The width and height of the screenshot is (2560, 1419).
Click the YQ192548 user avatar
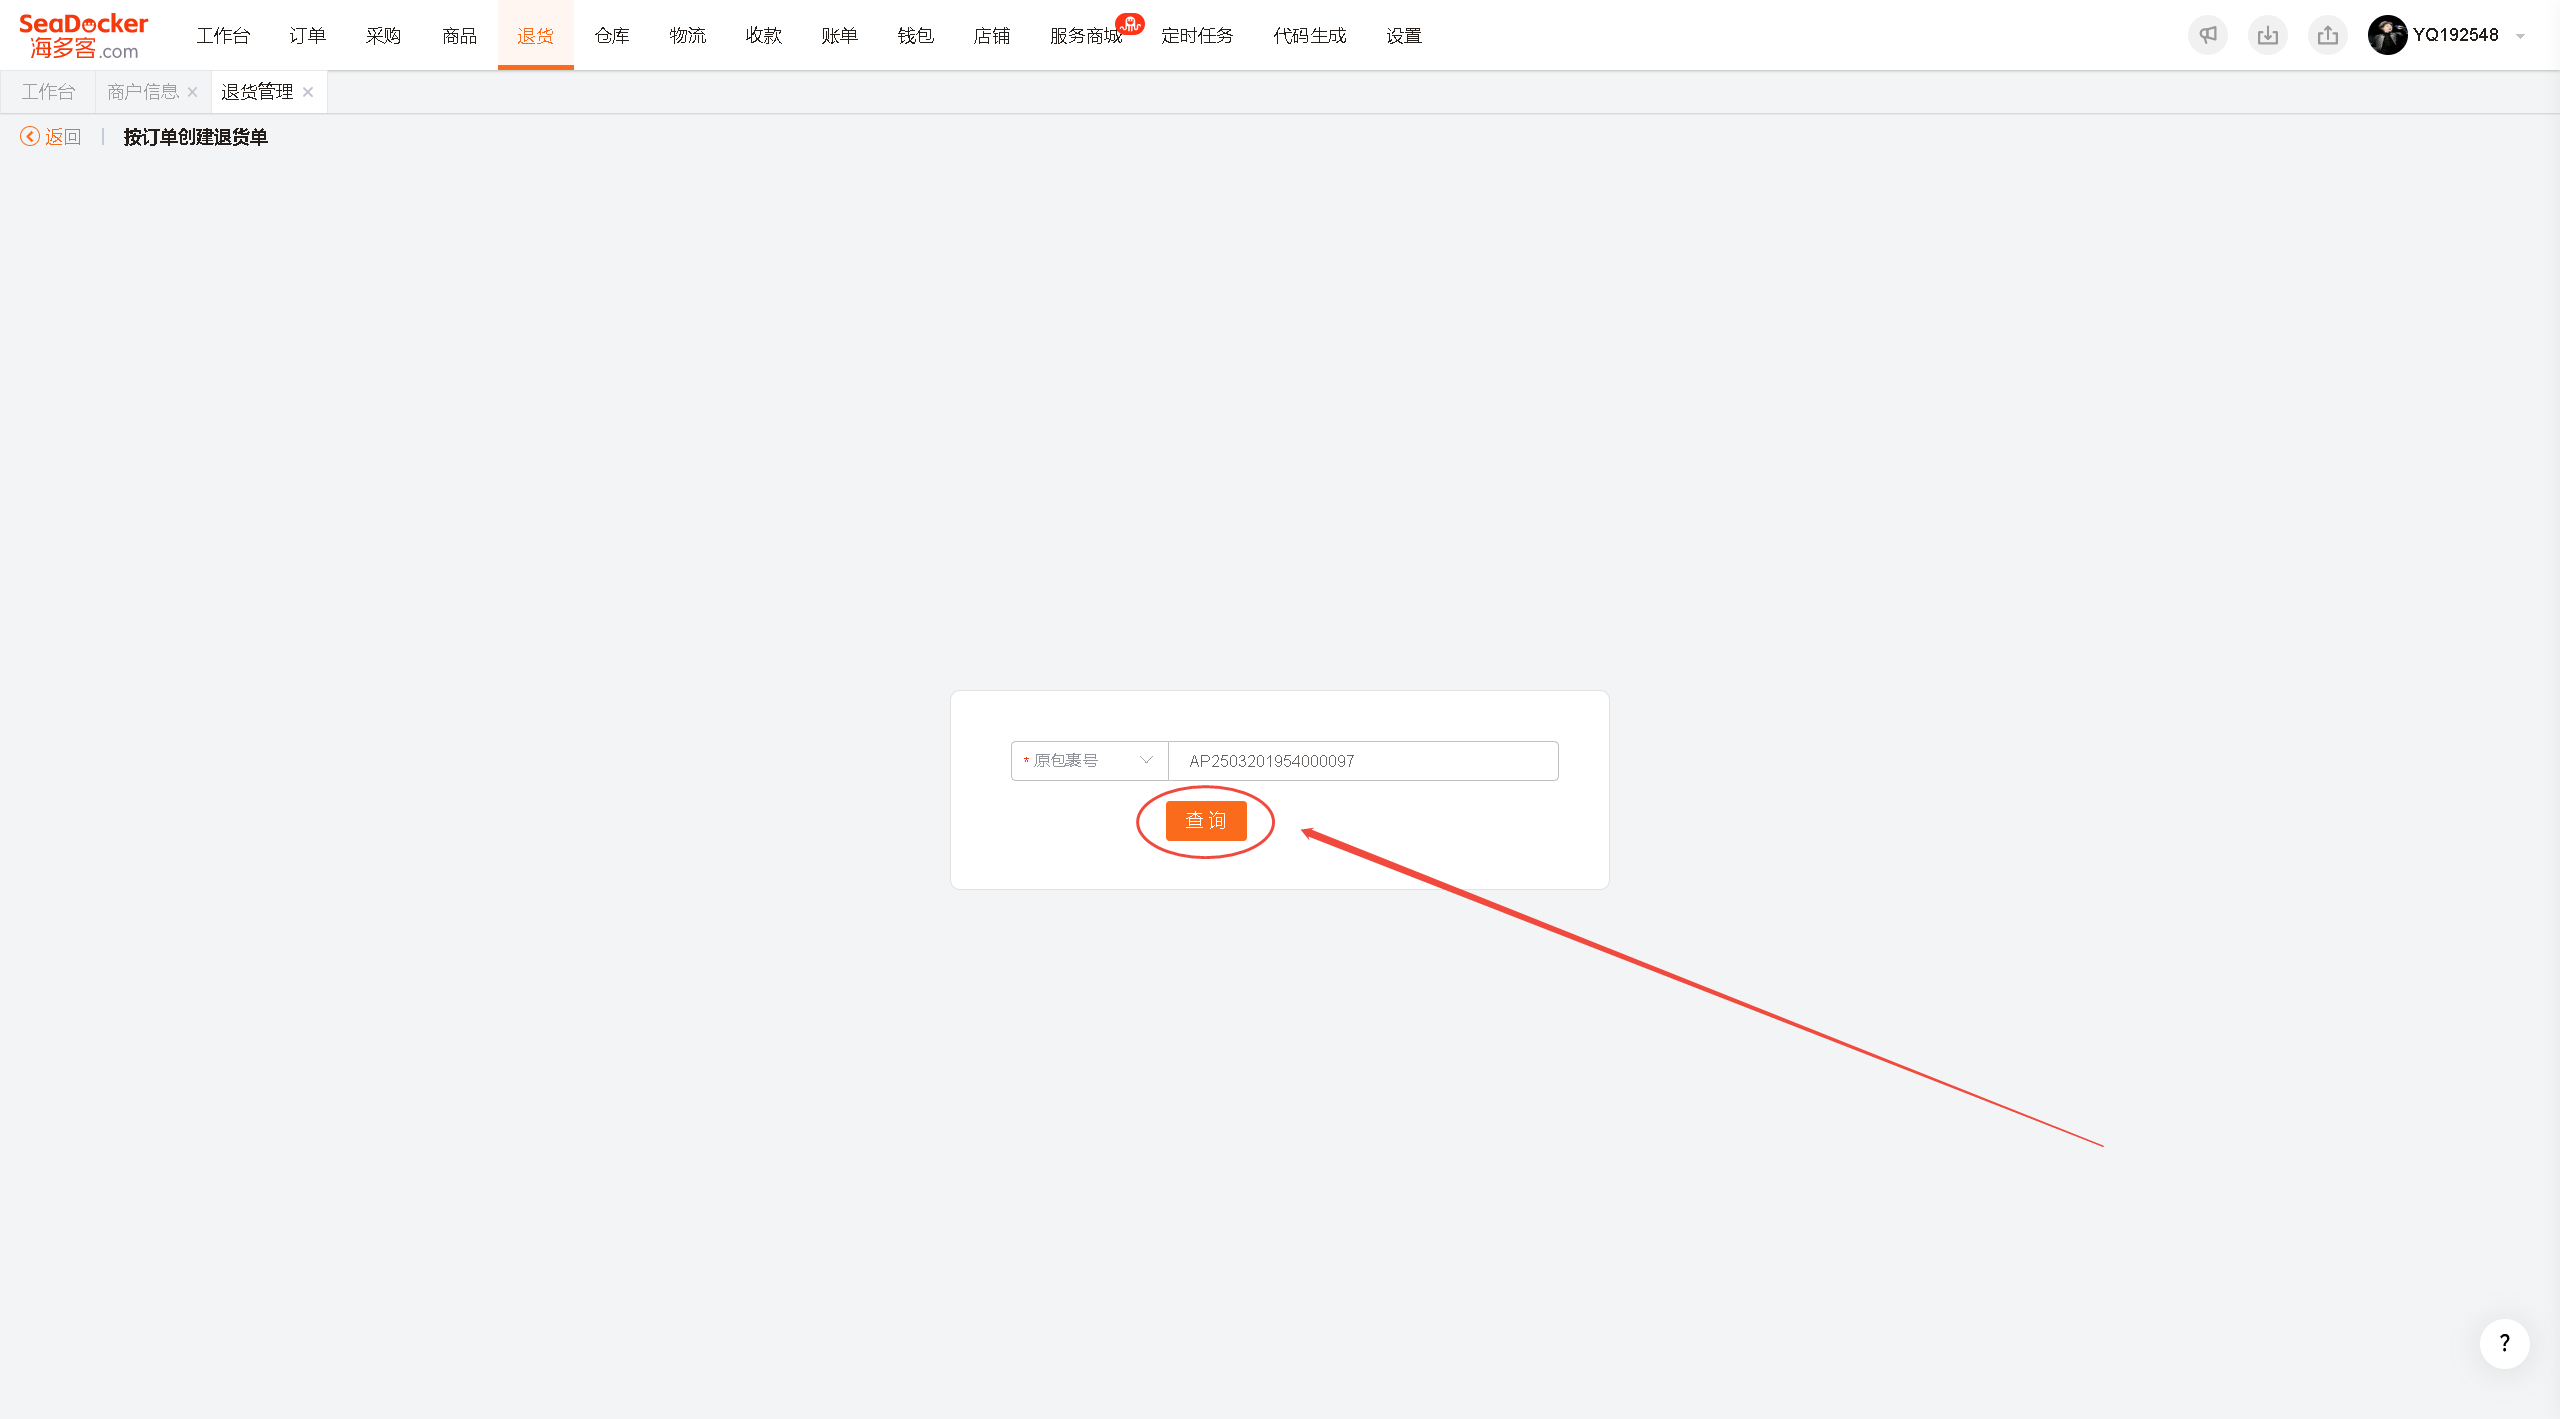tap(2387, 35)
